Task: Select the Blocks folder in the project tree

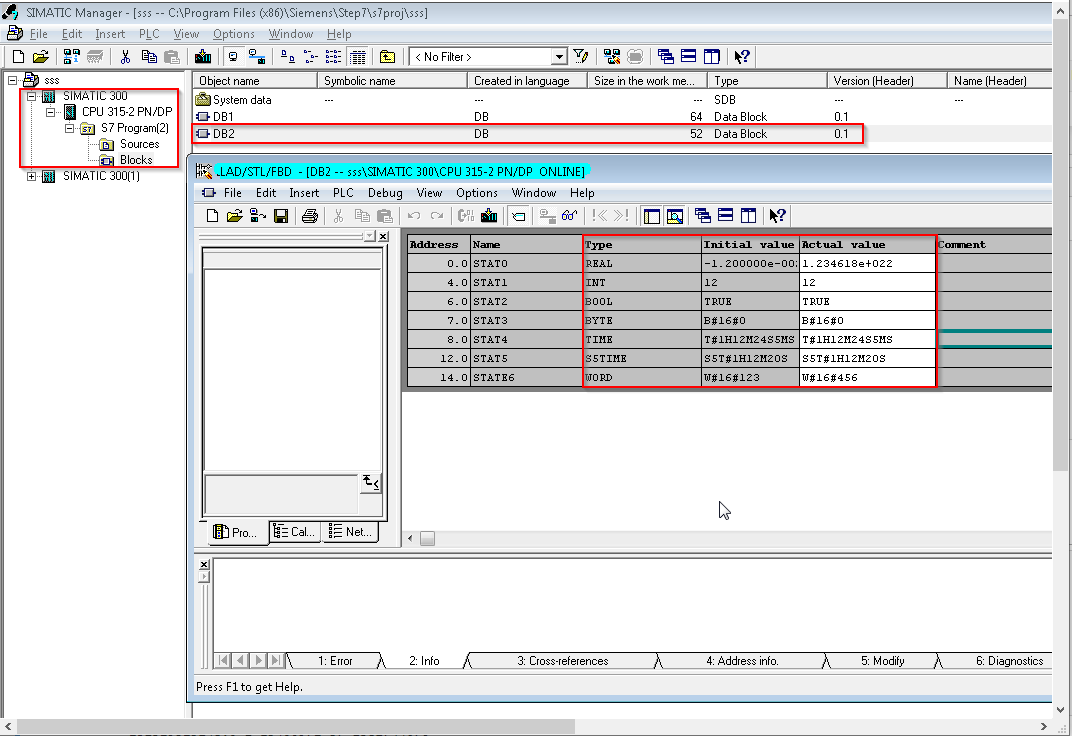Action: click(x=136, y=160)
